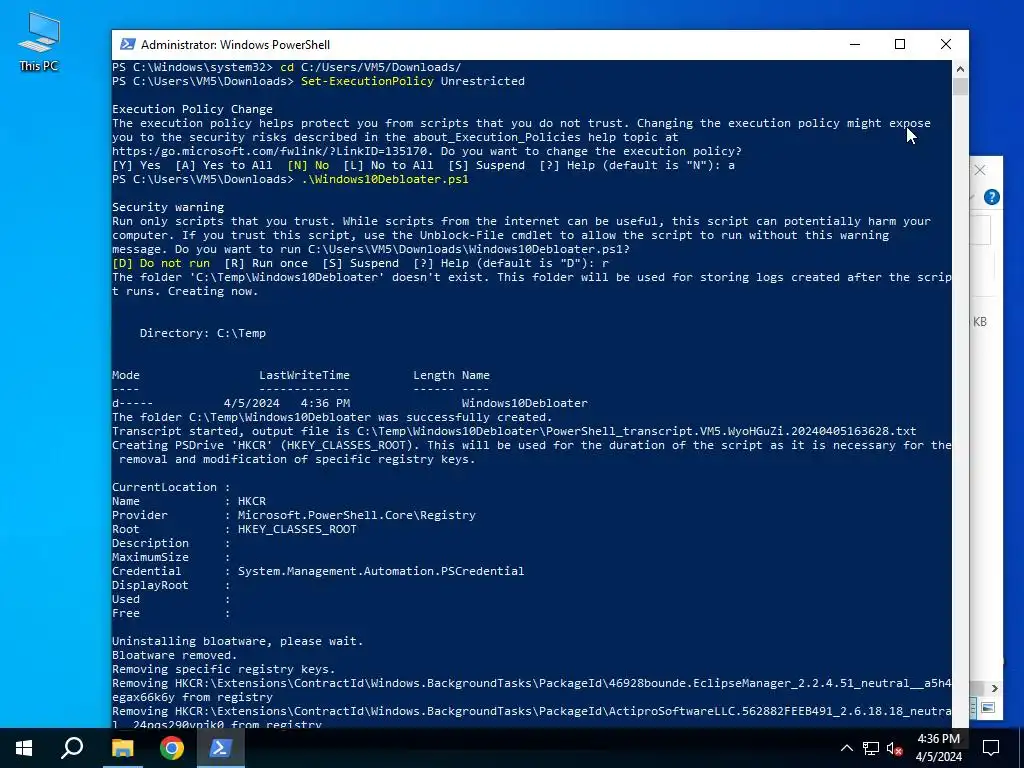The image size is (1024, 768).
Task: Click the 'Execution Policy Change' heading
Action: 192,109
